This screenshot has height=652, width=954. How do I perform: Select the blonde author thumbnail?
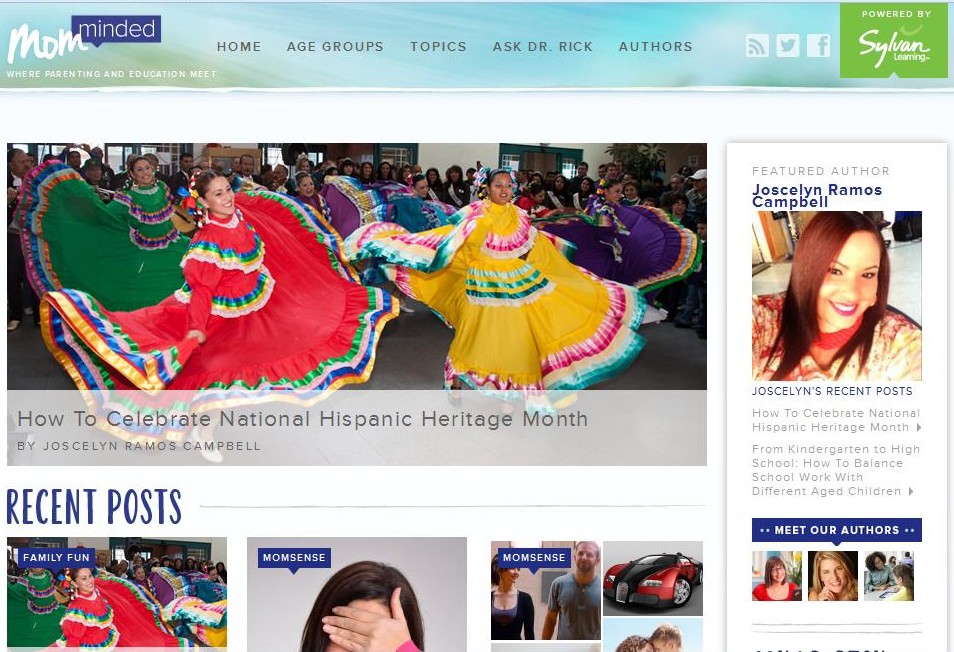pyautogui.click(x=833, y=576)
